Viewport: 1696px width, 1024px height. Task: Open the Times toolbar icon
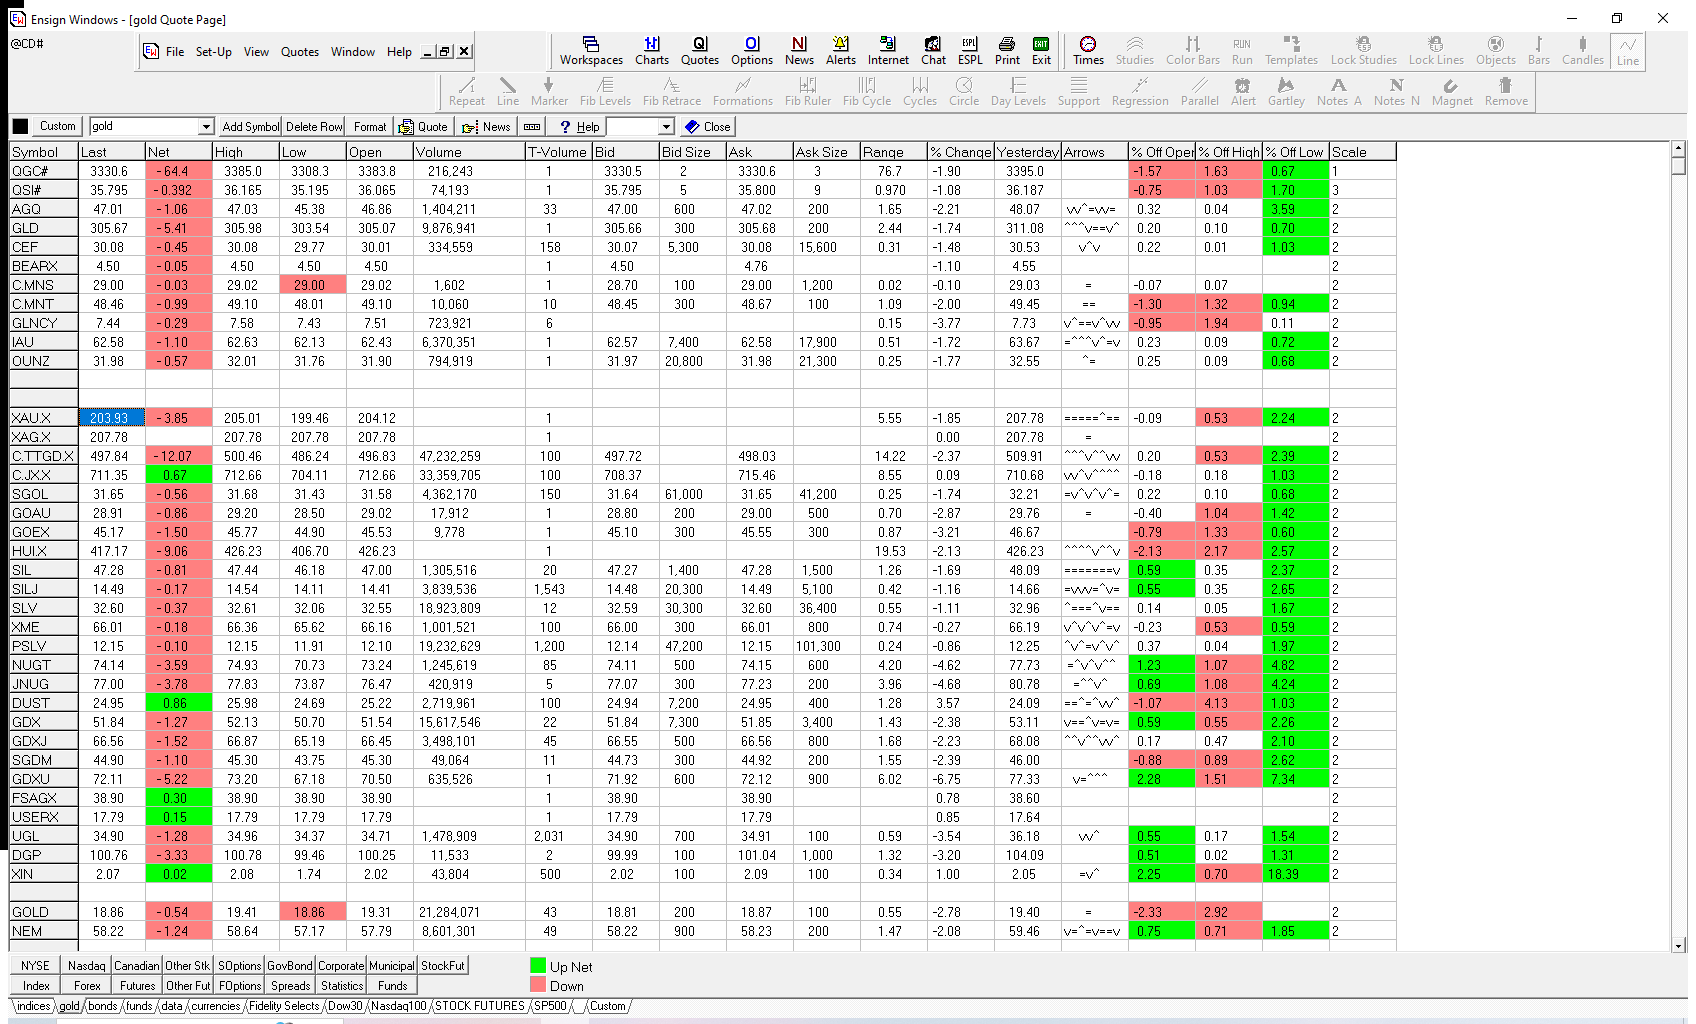[1088, 51]
